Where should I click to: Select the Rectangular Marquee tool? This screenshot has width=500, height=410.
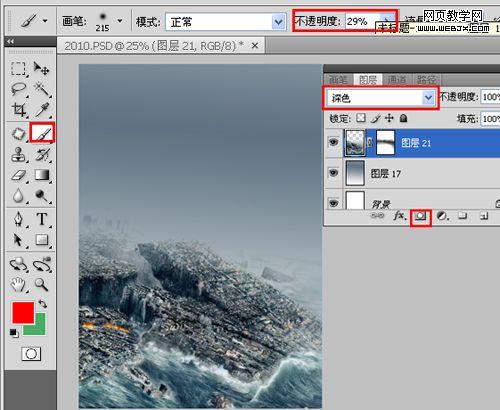[x=18, y=69]
